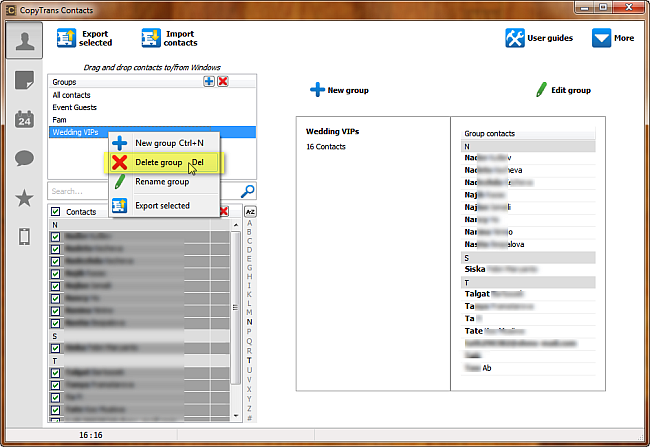650x447 pixels.
Task: Open the Contacts sidebar tab
Action: 24,41
